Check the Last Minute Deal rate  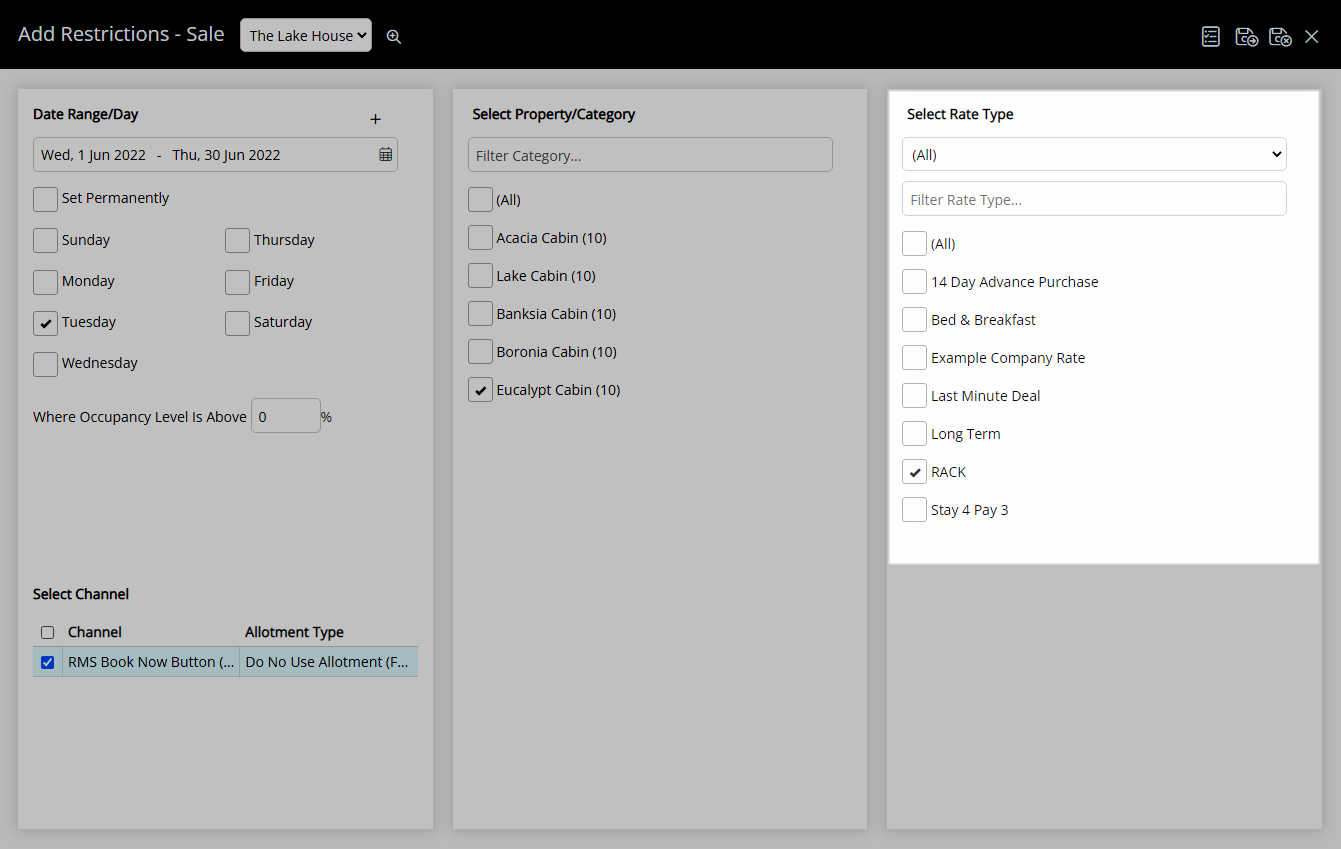pos(914,395)
